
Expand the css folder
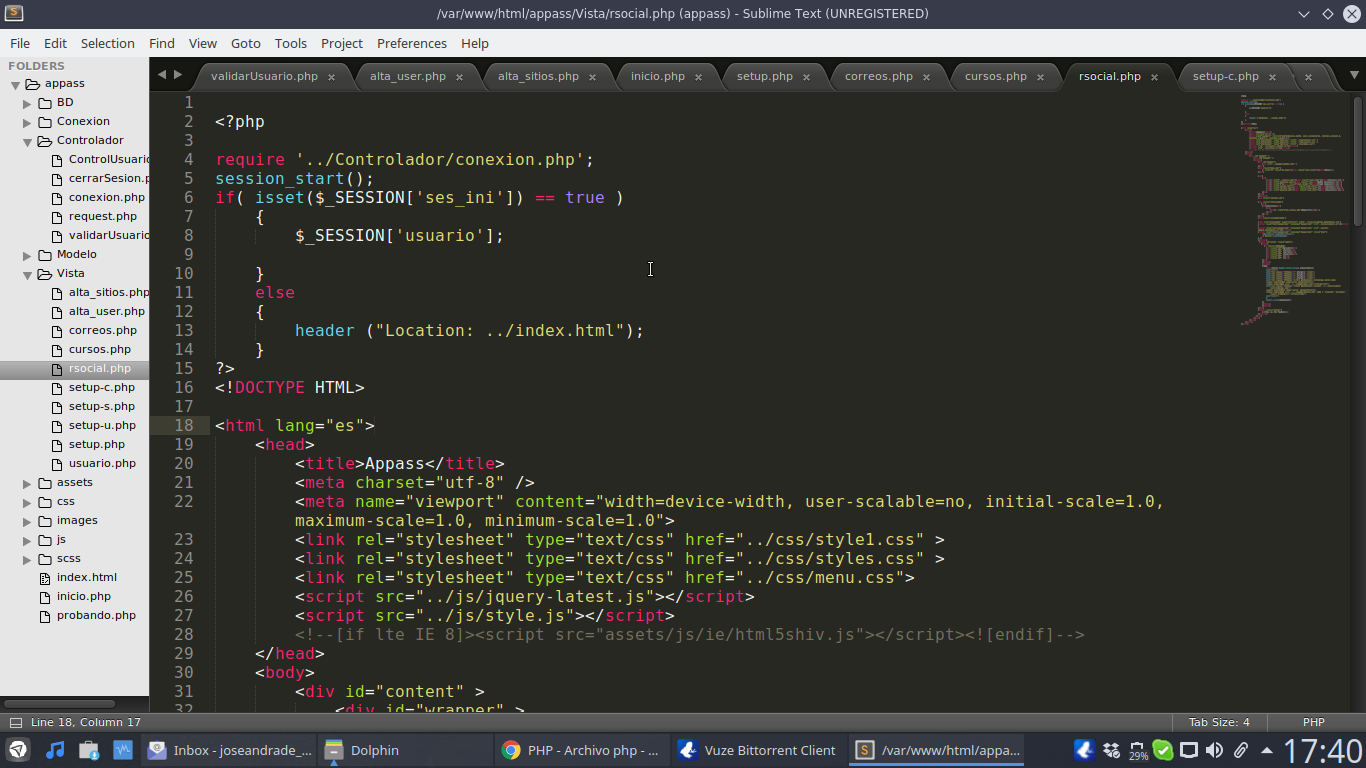tap(28, 502)
